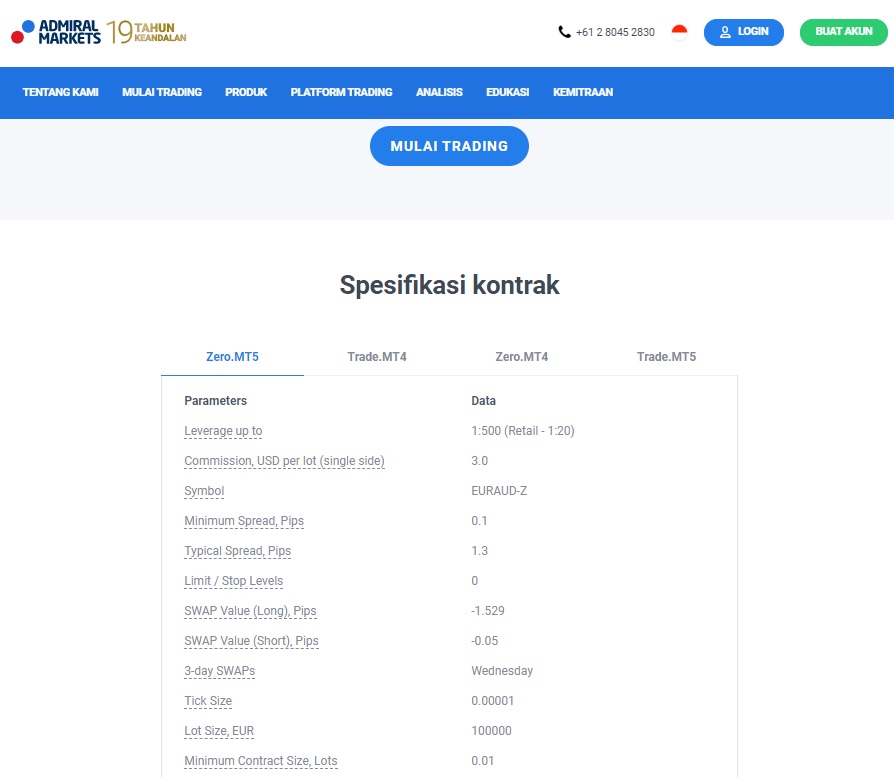This screenshot has width=894, height=777.
Task: Open the KEMITRAAN menu
Action: click(x=583, y=92)
